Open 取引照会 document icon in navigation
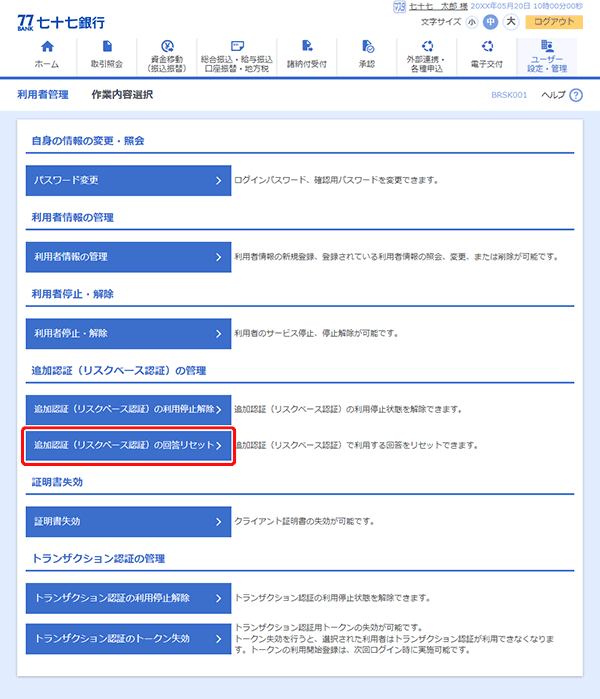This screenshot has width=600, height=699. (x=107, y=47)
